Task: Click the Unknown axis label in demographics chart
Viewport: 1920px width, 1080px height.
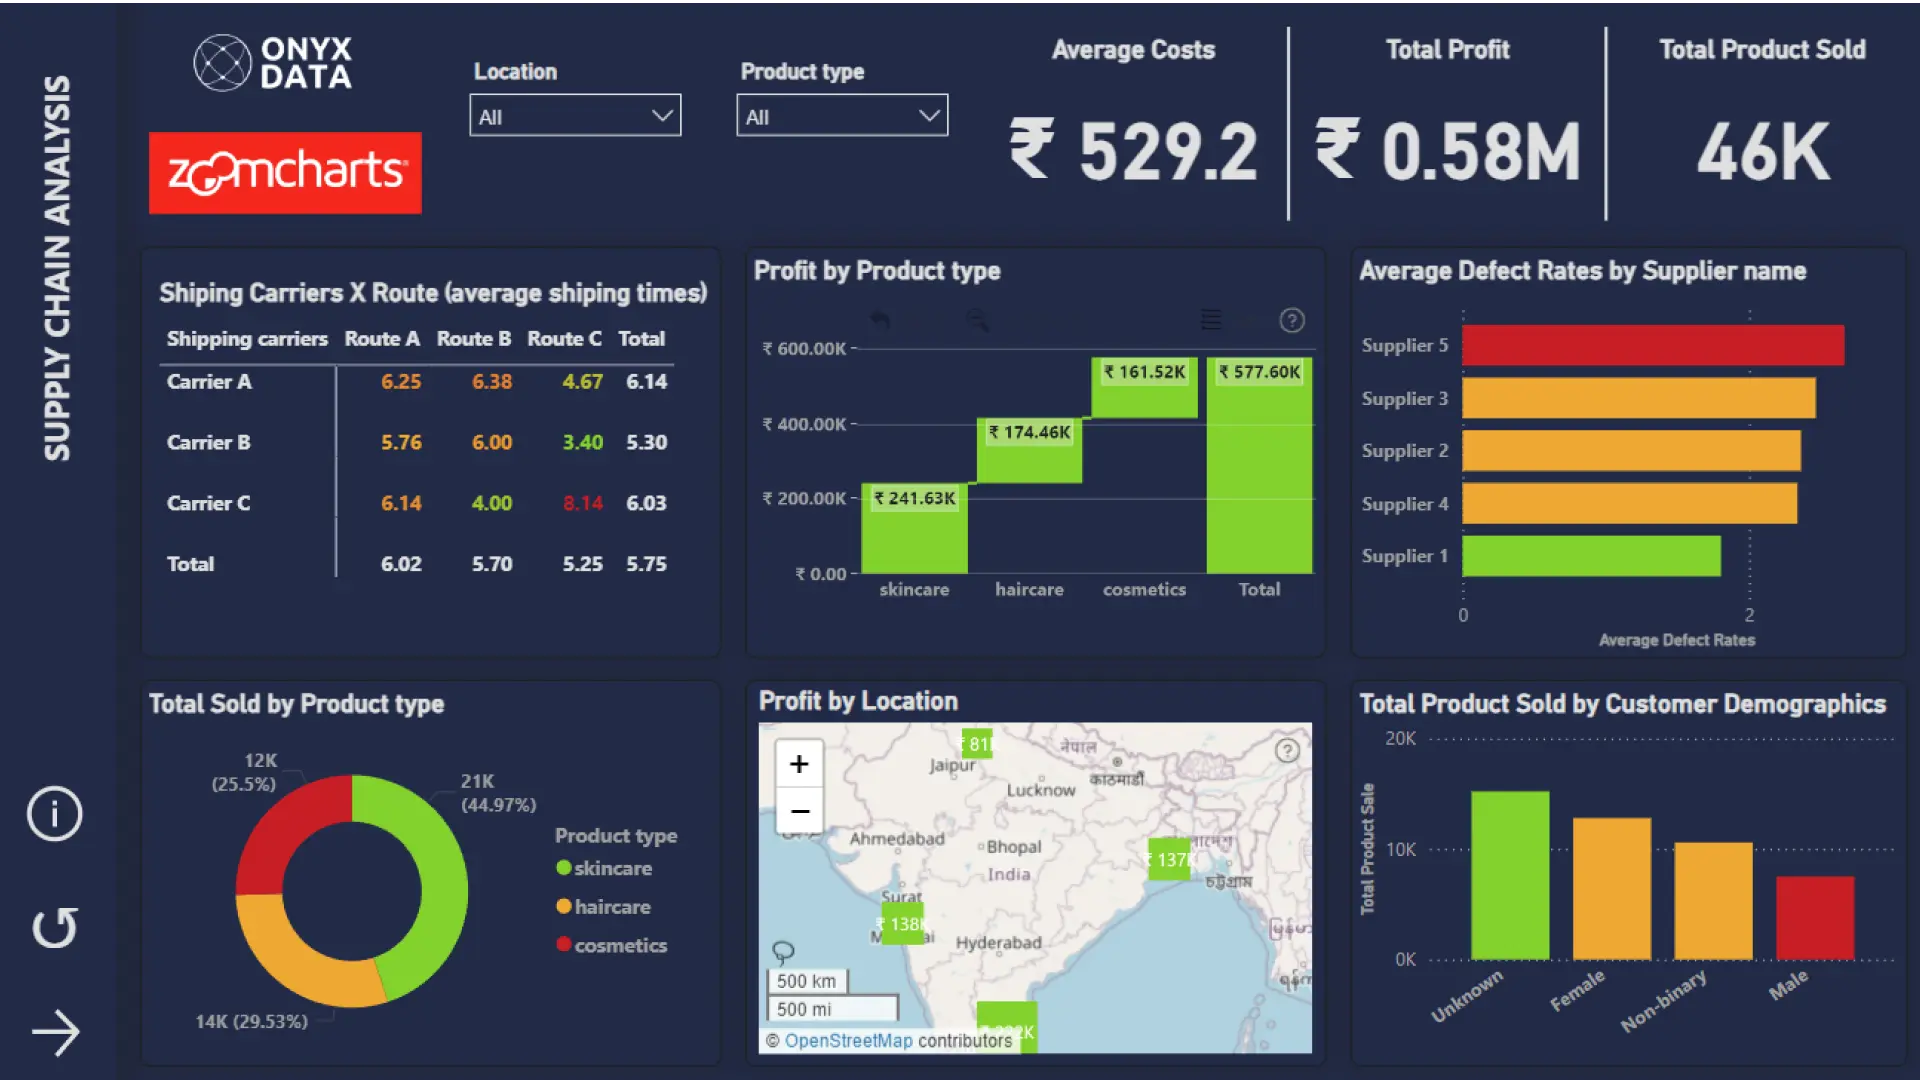Action: (x=1466, y=996)
